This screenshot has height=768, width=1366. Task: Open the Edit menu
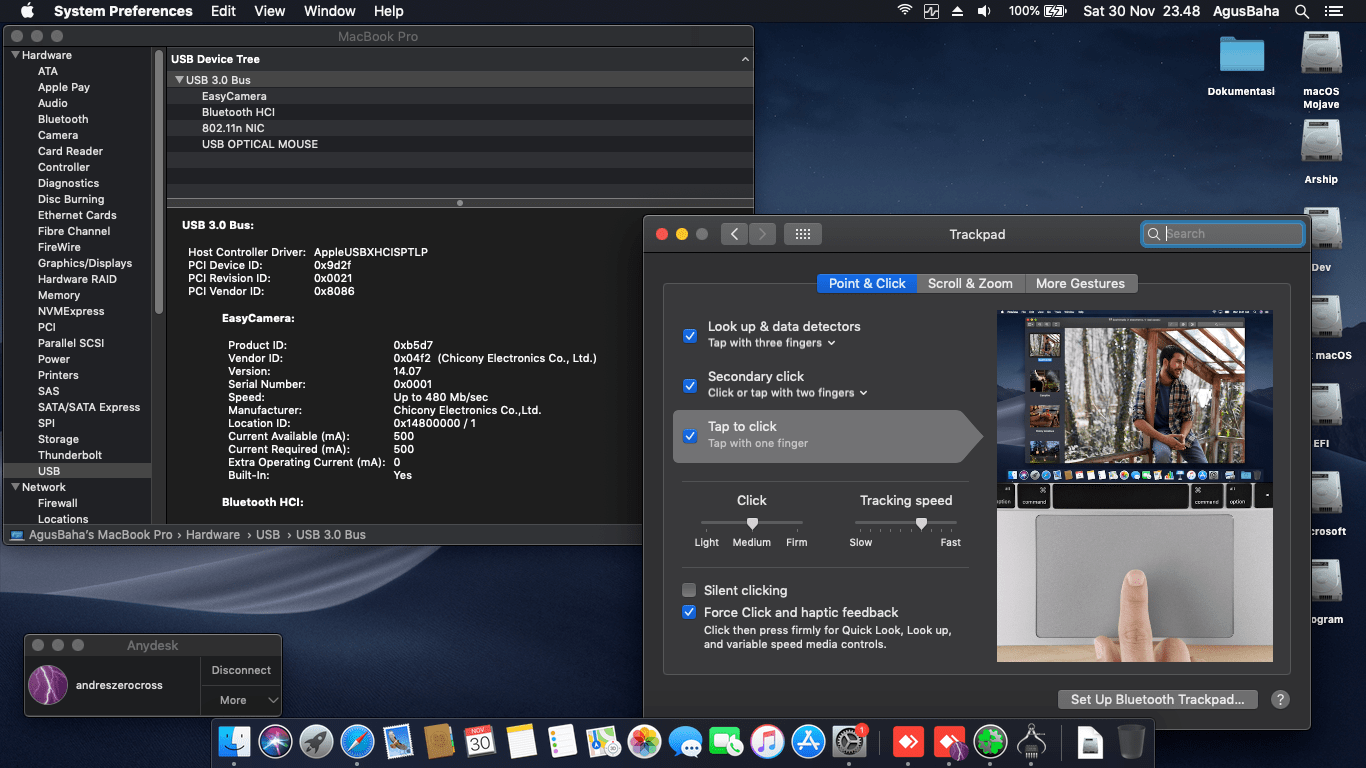(x=223, y=11)
